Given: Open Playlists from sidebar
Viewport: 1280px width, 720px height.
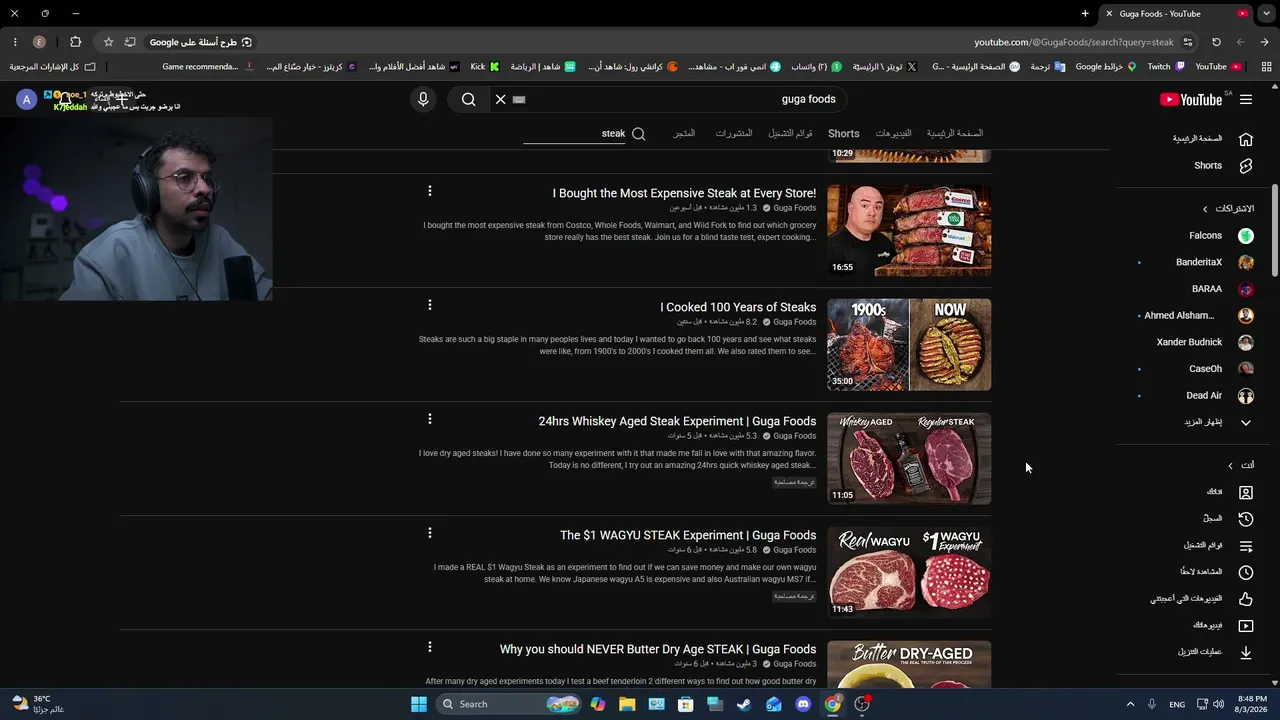Looking at the screenshot, I should (1216, 546).
